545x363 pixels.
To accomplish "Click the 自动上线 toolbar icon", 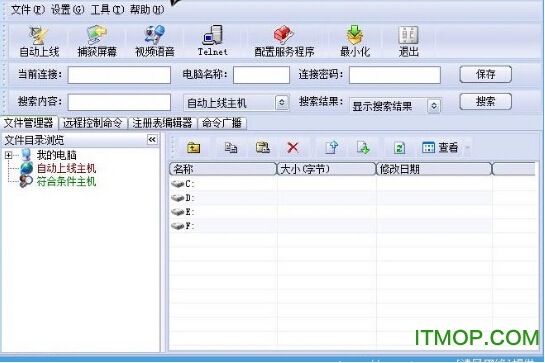I will [x=39, y=41].
